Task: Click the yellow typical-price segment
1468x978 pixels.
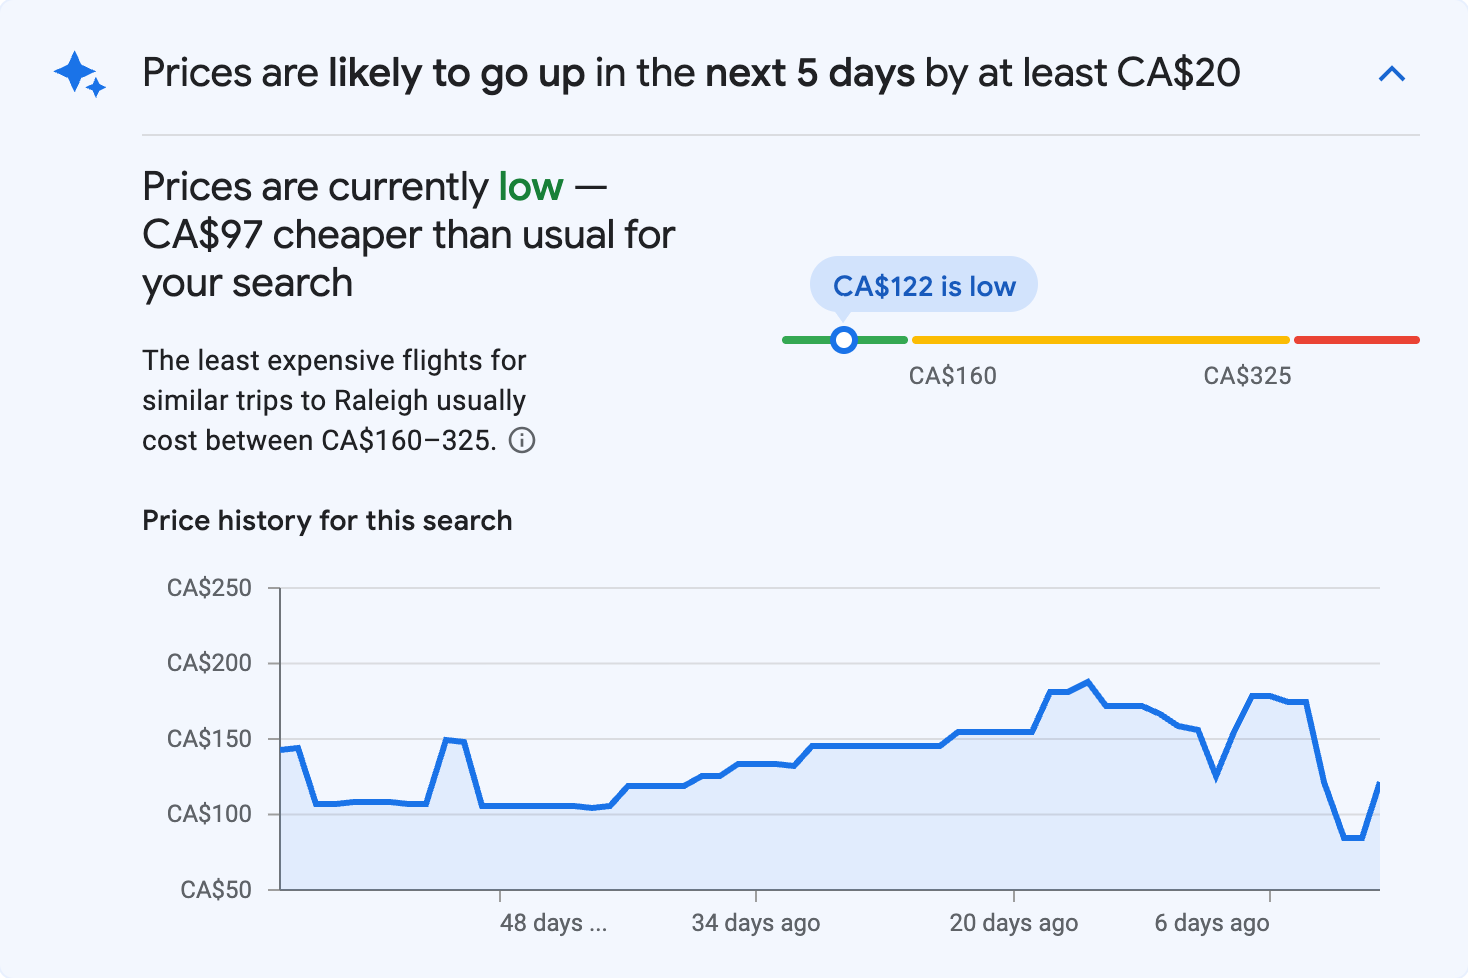Action: point(1100,340)
